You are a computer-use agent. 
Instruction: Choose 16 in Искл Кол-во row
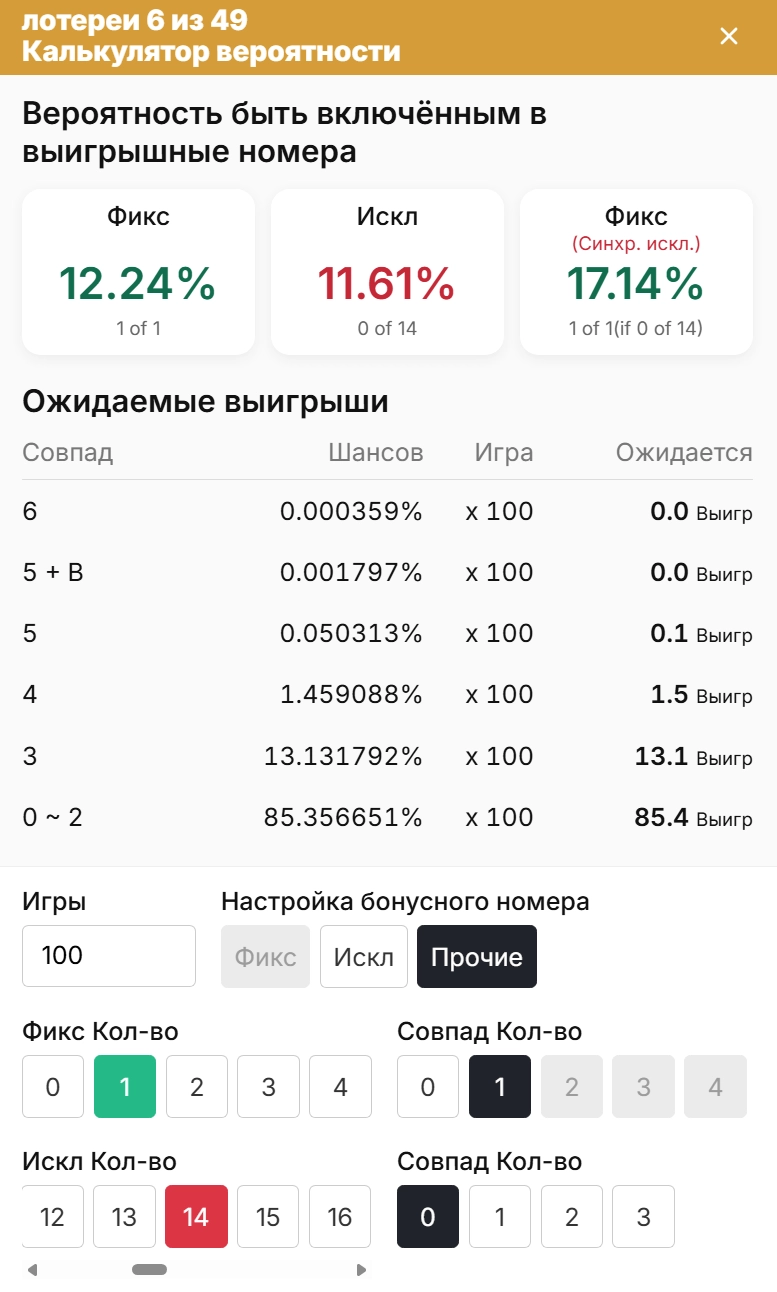click(340, 1217)
